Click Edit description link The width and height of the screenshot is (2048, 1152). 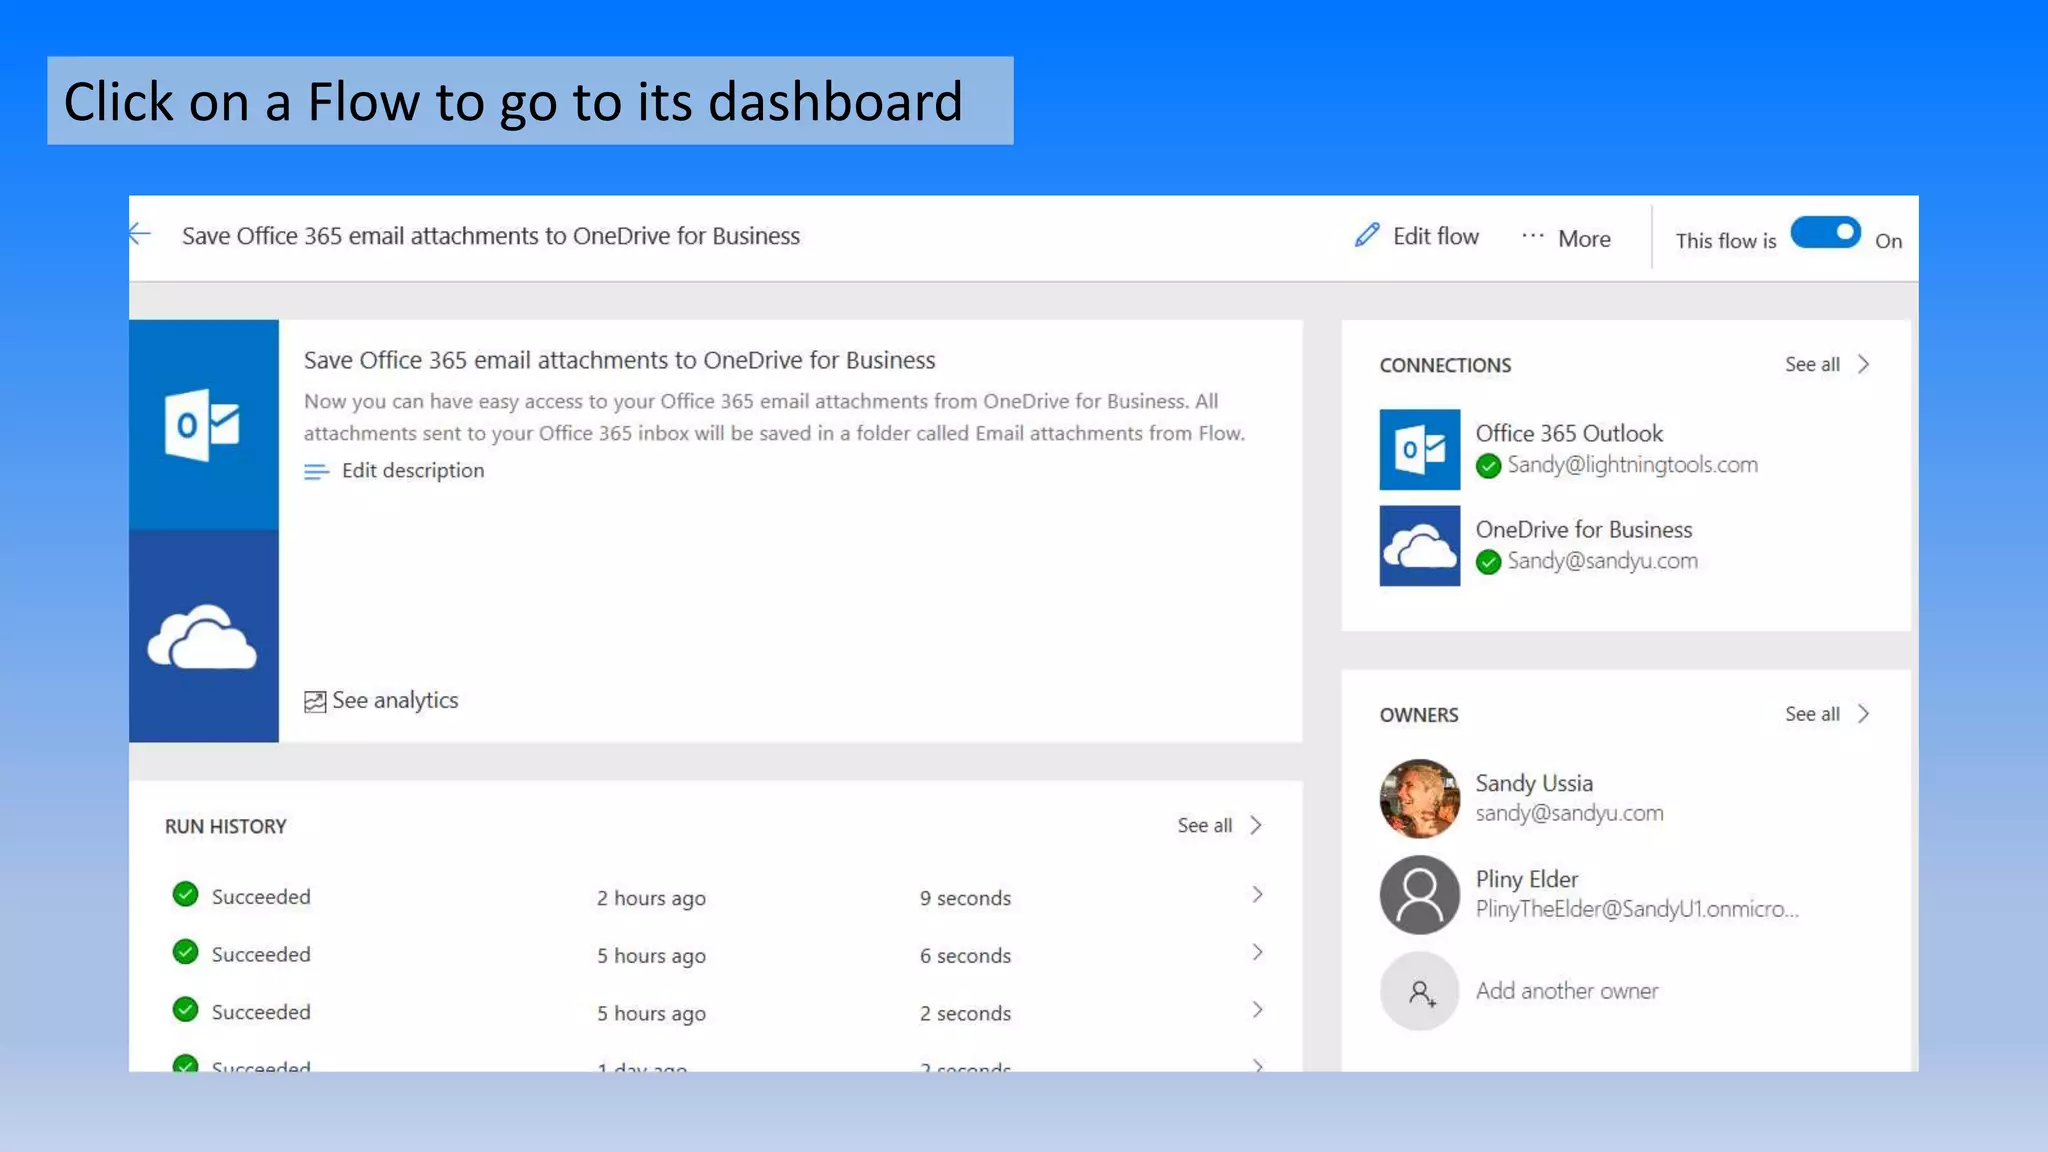pos(413,470)
